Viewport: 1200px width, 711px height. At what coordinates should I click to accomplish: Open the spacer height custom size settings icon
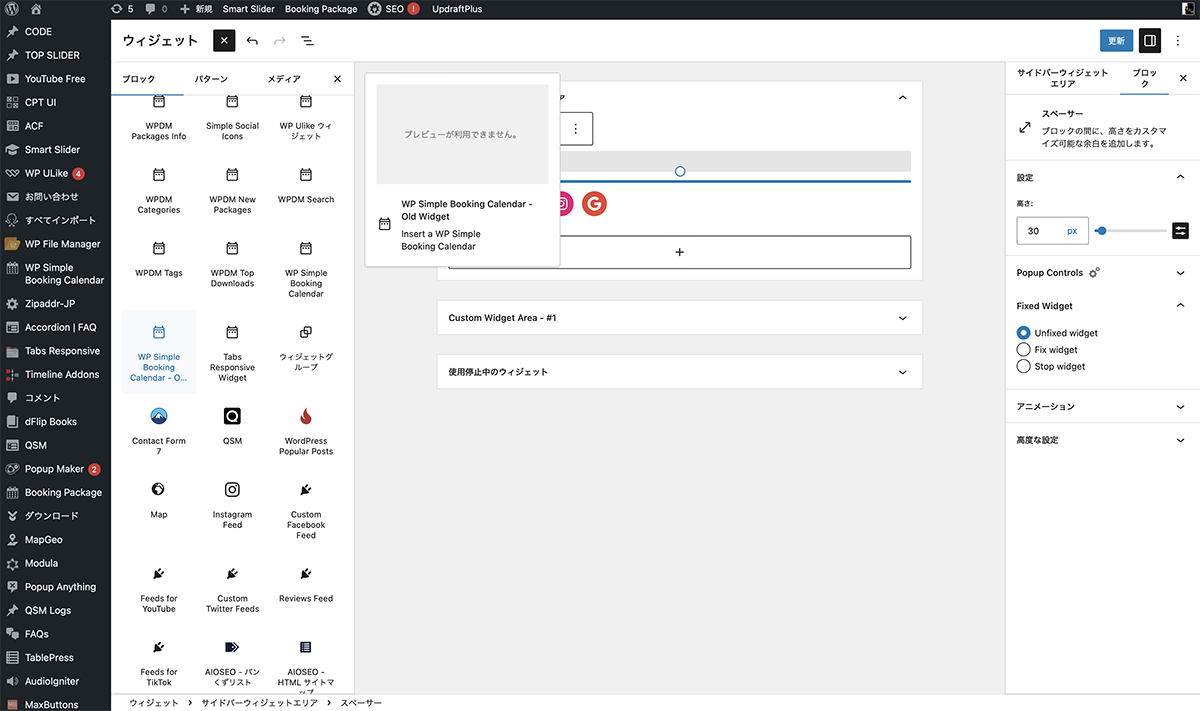(1181, 231)
